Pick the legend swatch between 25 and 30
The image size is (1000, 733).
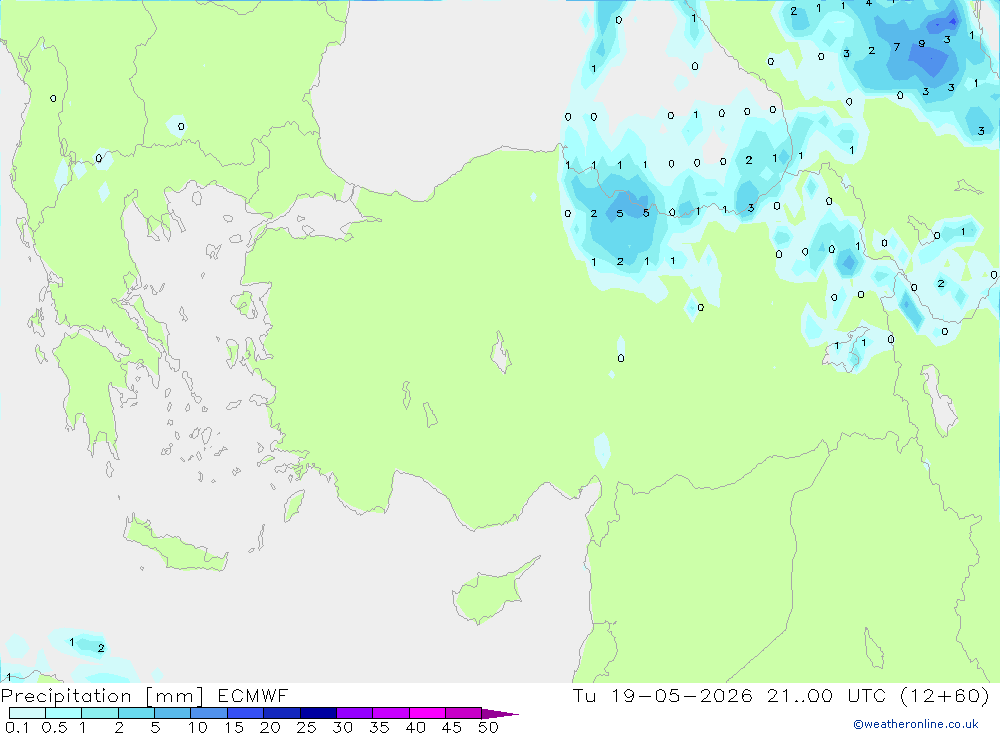tap(318, 713)
